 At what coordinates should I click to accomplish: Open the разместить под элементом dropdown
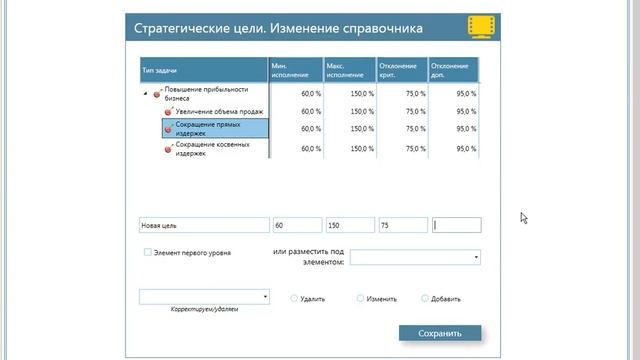(x=415, y=257)
